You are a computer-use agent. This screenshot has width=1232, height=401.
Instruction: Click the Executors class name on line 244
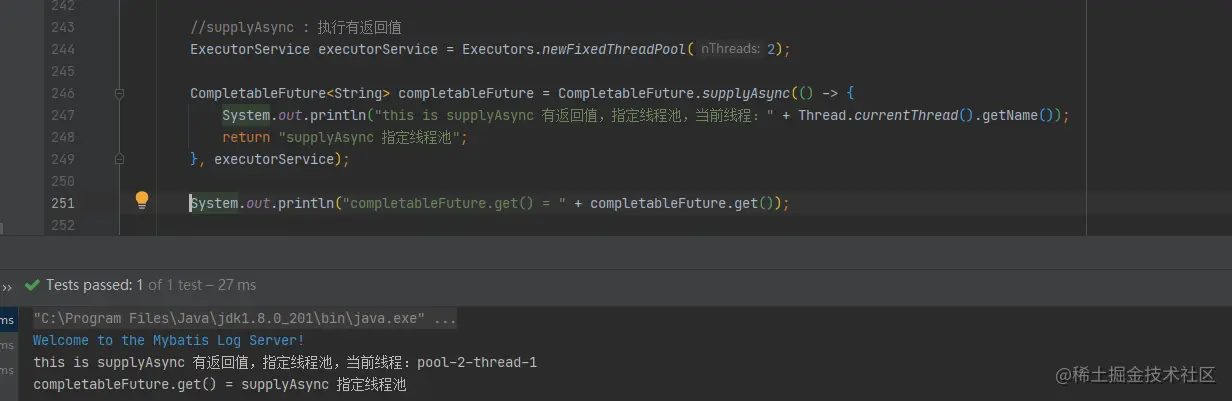click(498, 49)
